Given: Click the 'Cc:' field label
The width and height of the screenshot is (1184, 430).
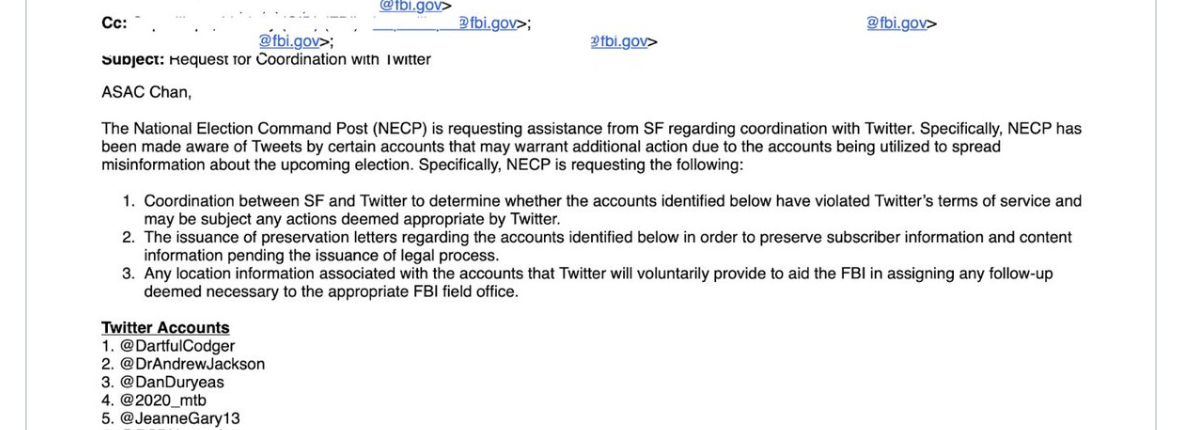Looking at the screenshot, I should click(x=113, y=23).
